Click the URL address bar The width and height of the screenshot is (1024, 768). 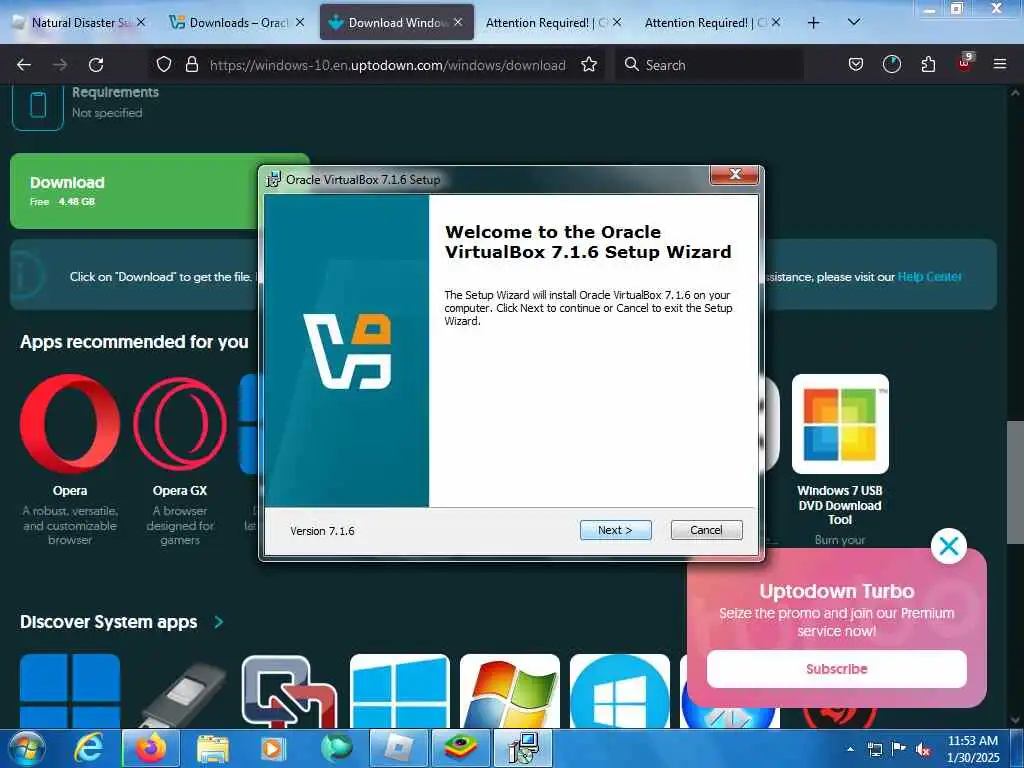387,65
